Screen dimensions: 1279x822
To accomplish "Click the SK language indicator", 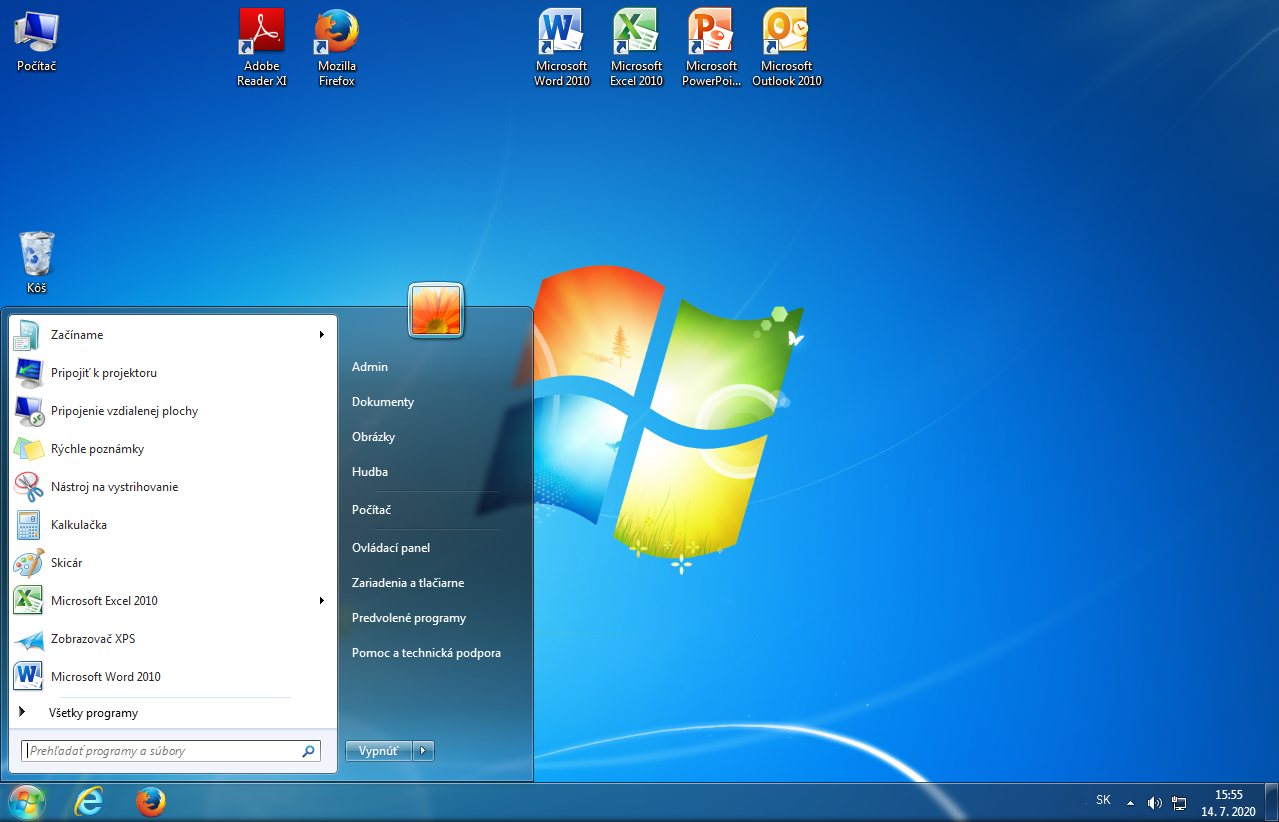I will (x=1103, y=800).
